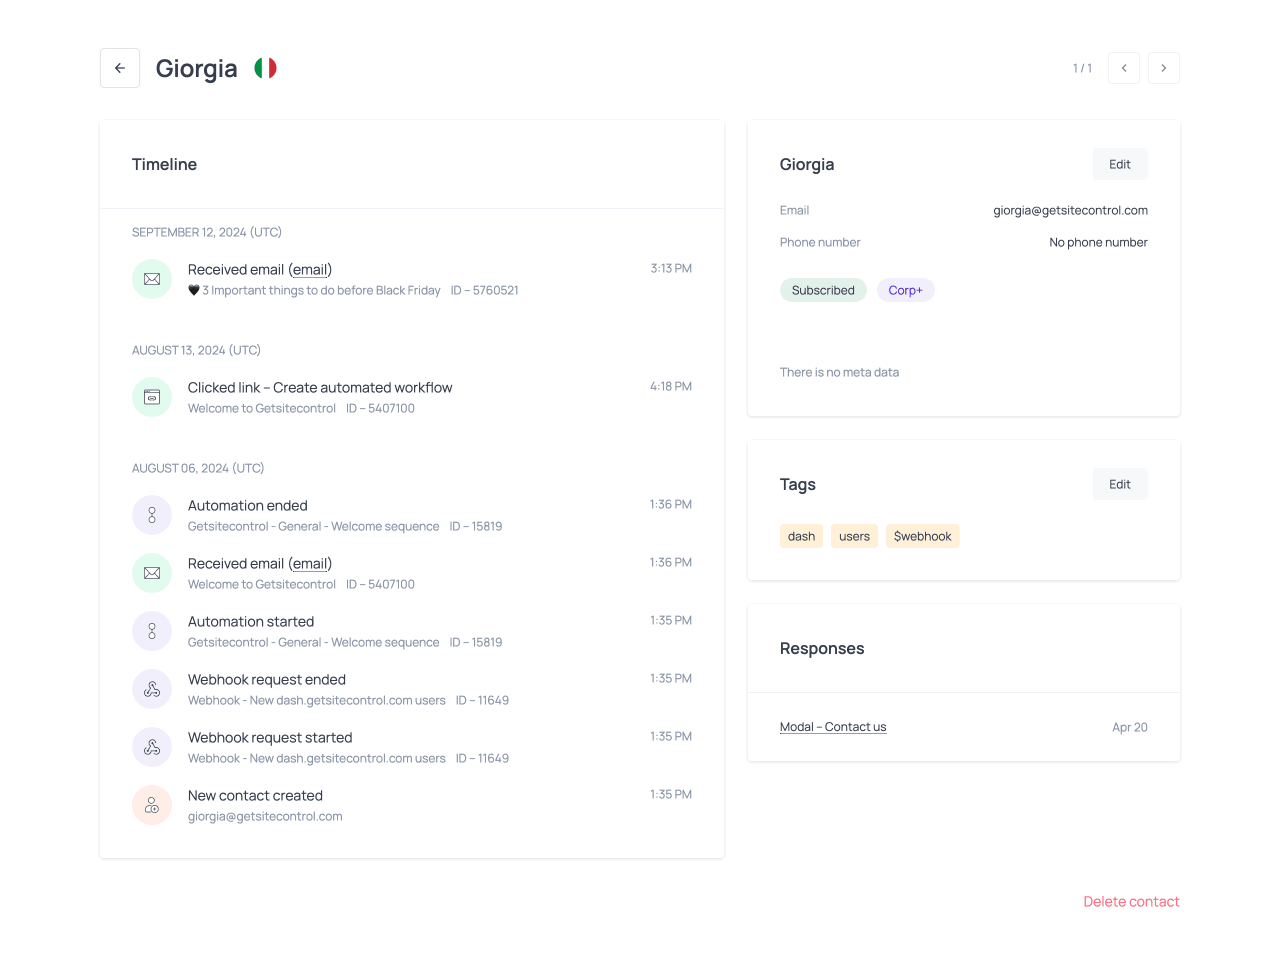This screenshot has height=960, width=1280.
Task: Click the back arrow button beside Giorgia
Action: coord(120,68)
